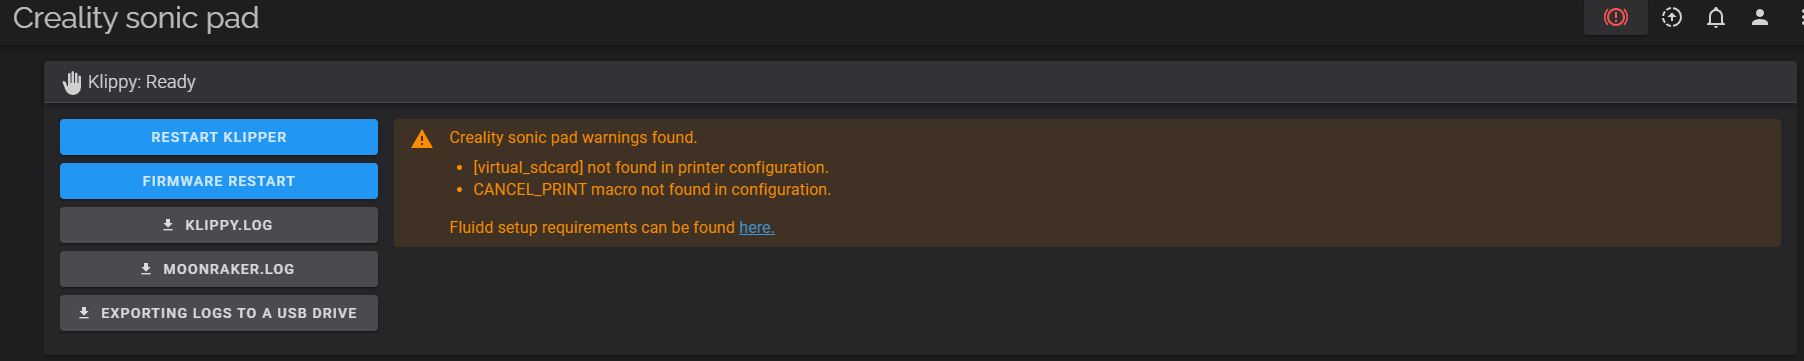Select the virtual_sdcard not found warning

[651, 168]
